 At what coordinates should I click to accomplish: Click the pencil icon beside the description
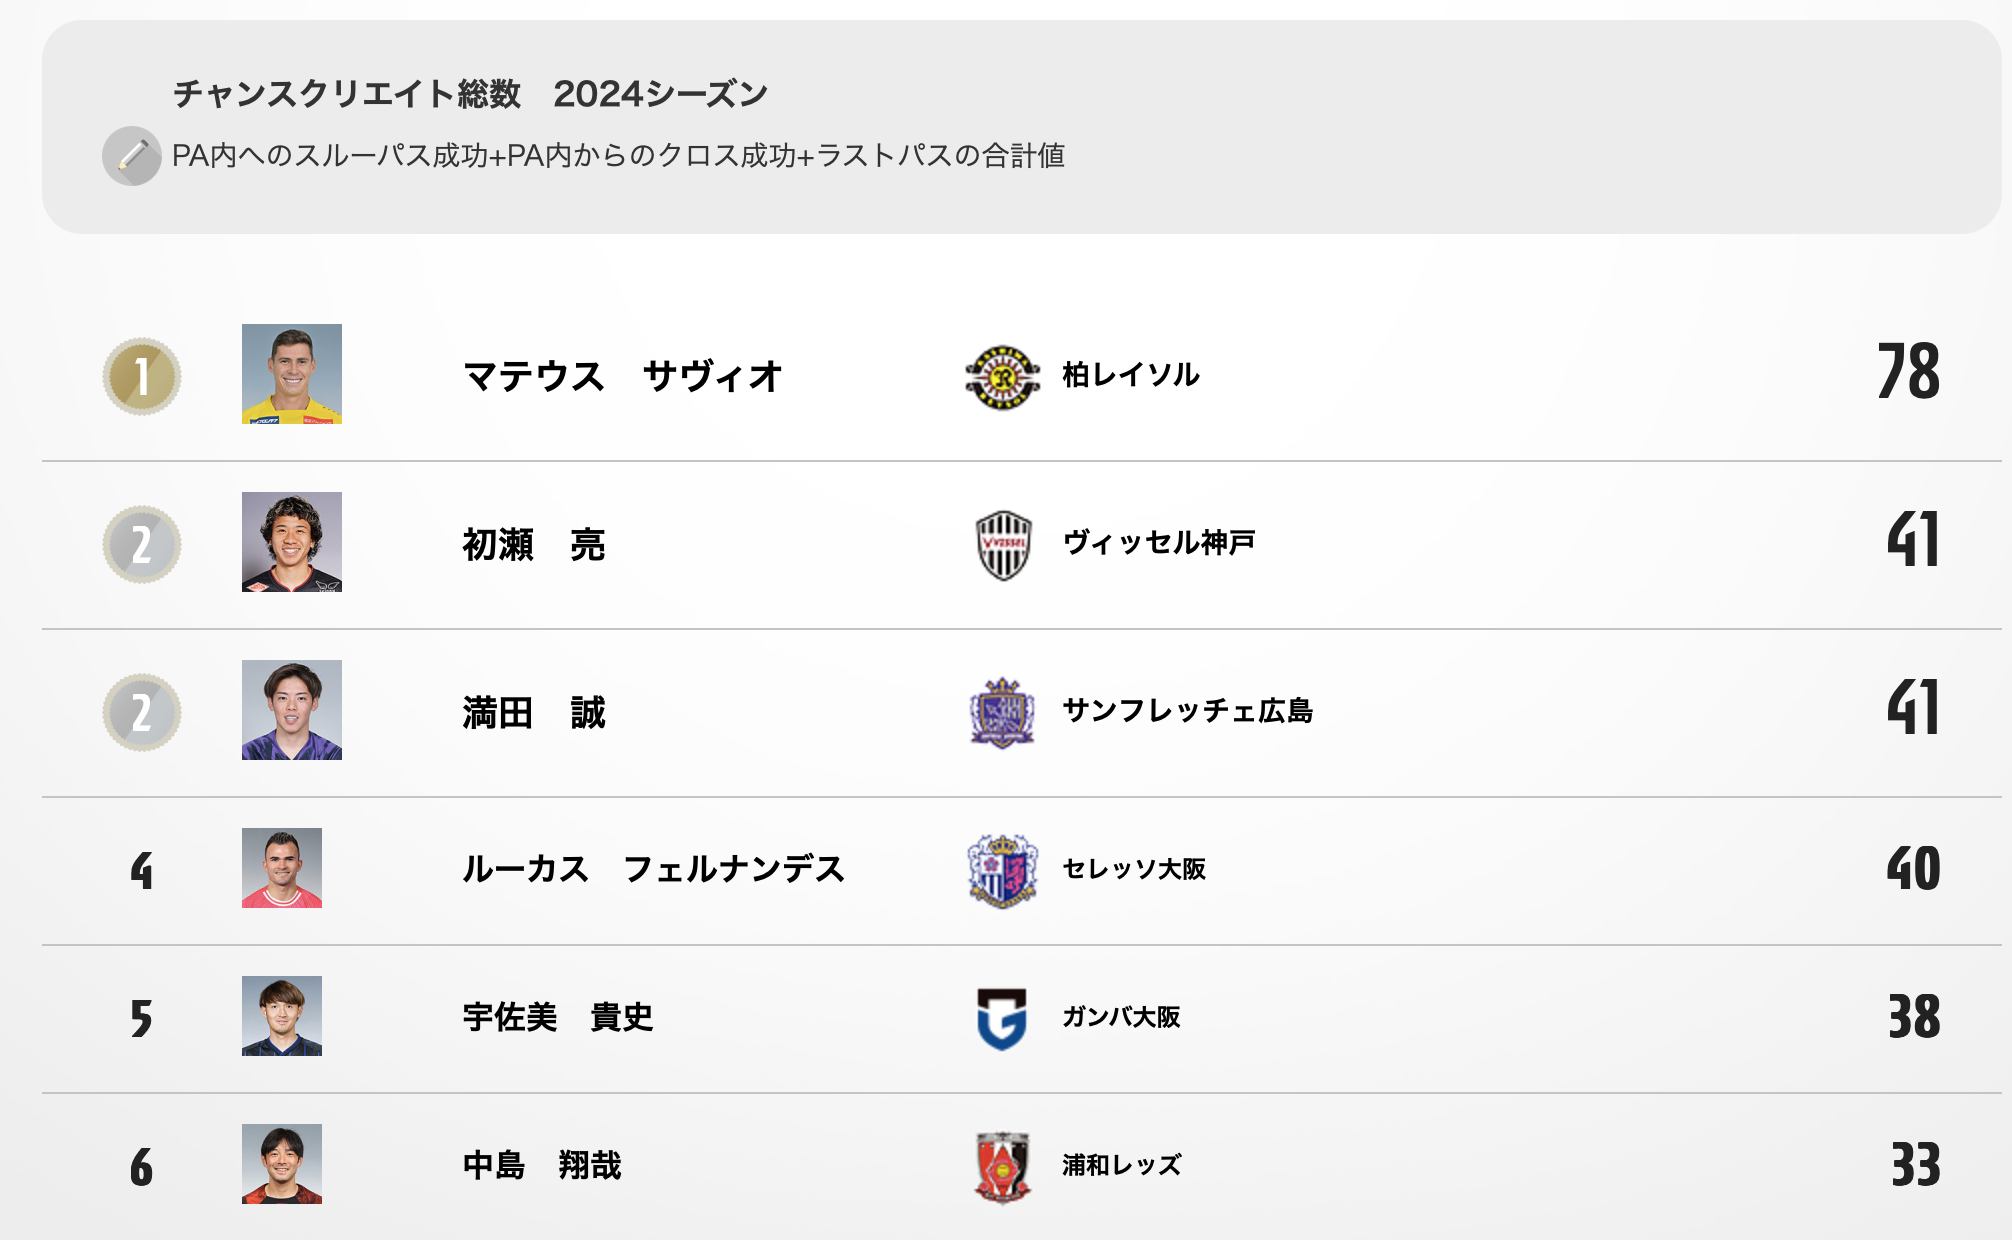coord(132,156)
